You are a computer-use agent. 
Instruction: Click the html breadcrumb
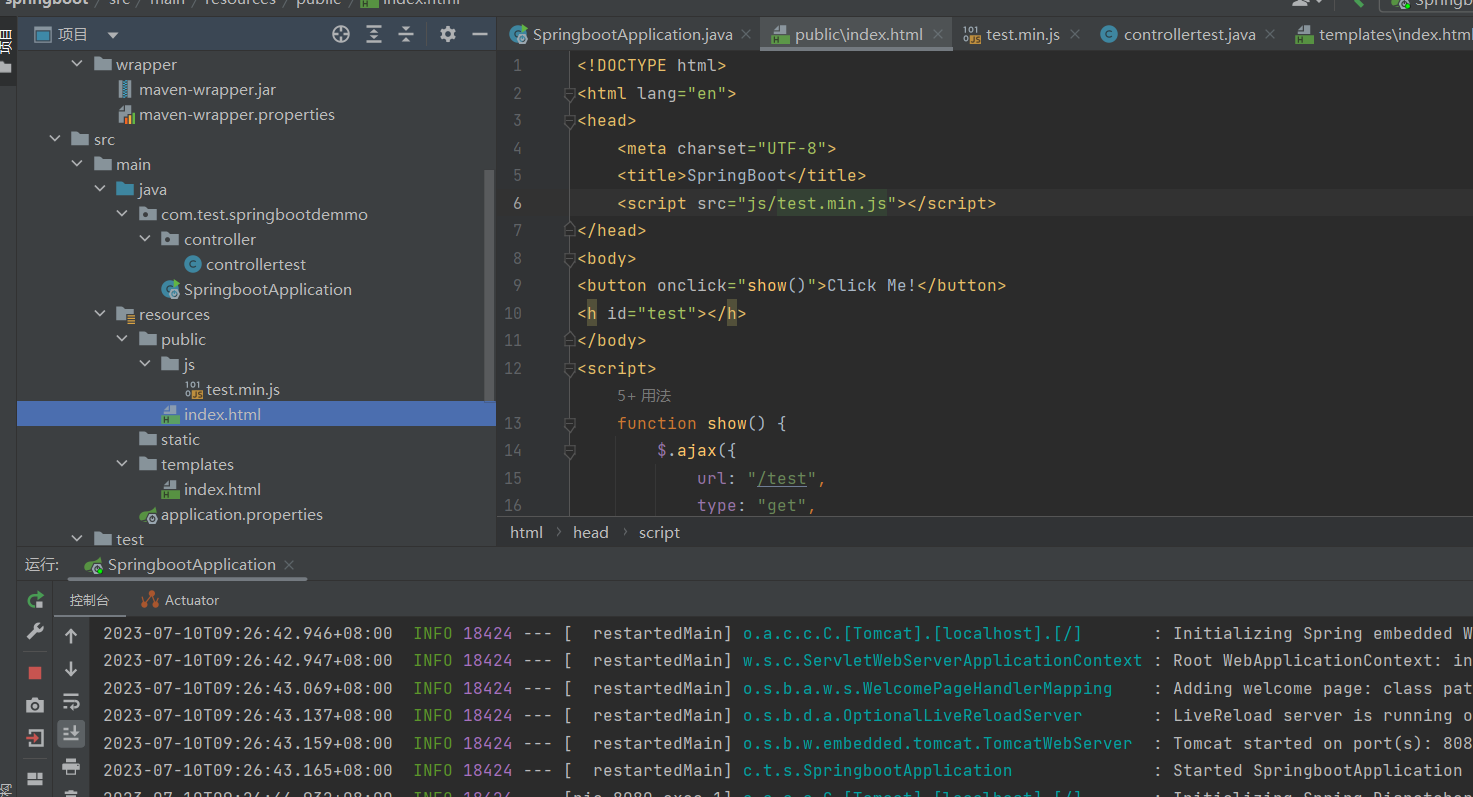click(x=526, y=532)
